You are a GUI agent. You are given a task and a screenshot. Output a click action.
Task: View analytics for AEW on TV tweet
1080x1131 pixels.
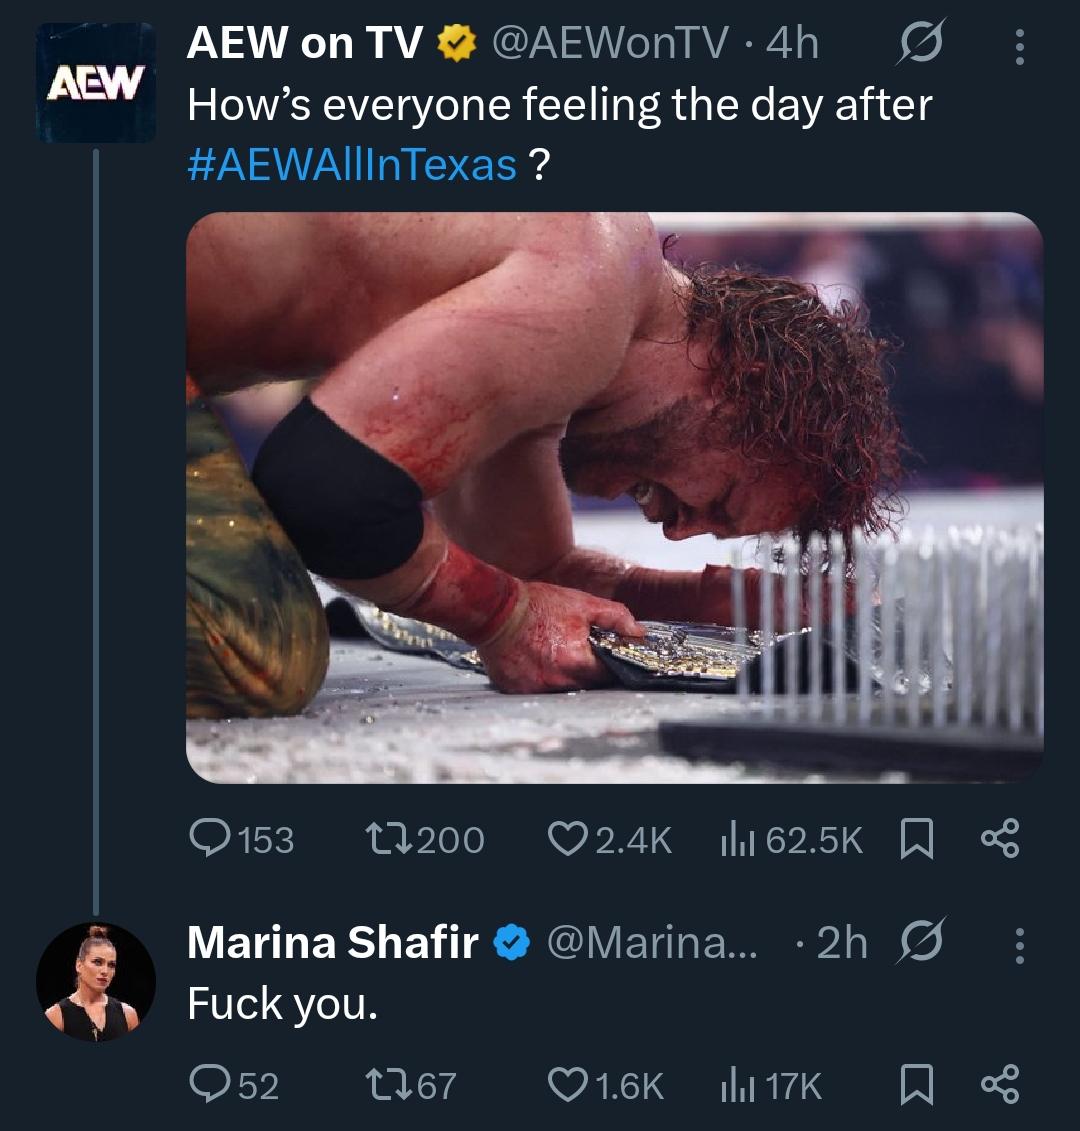coord(733,839)
